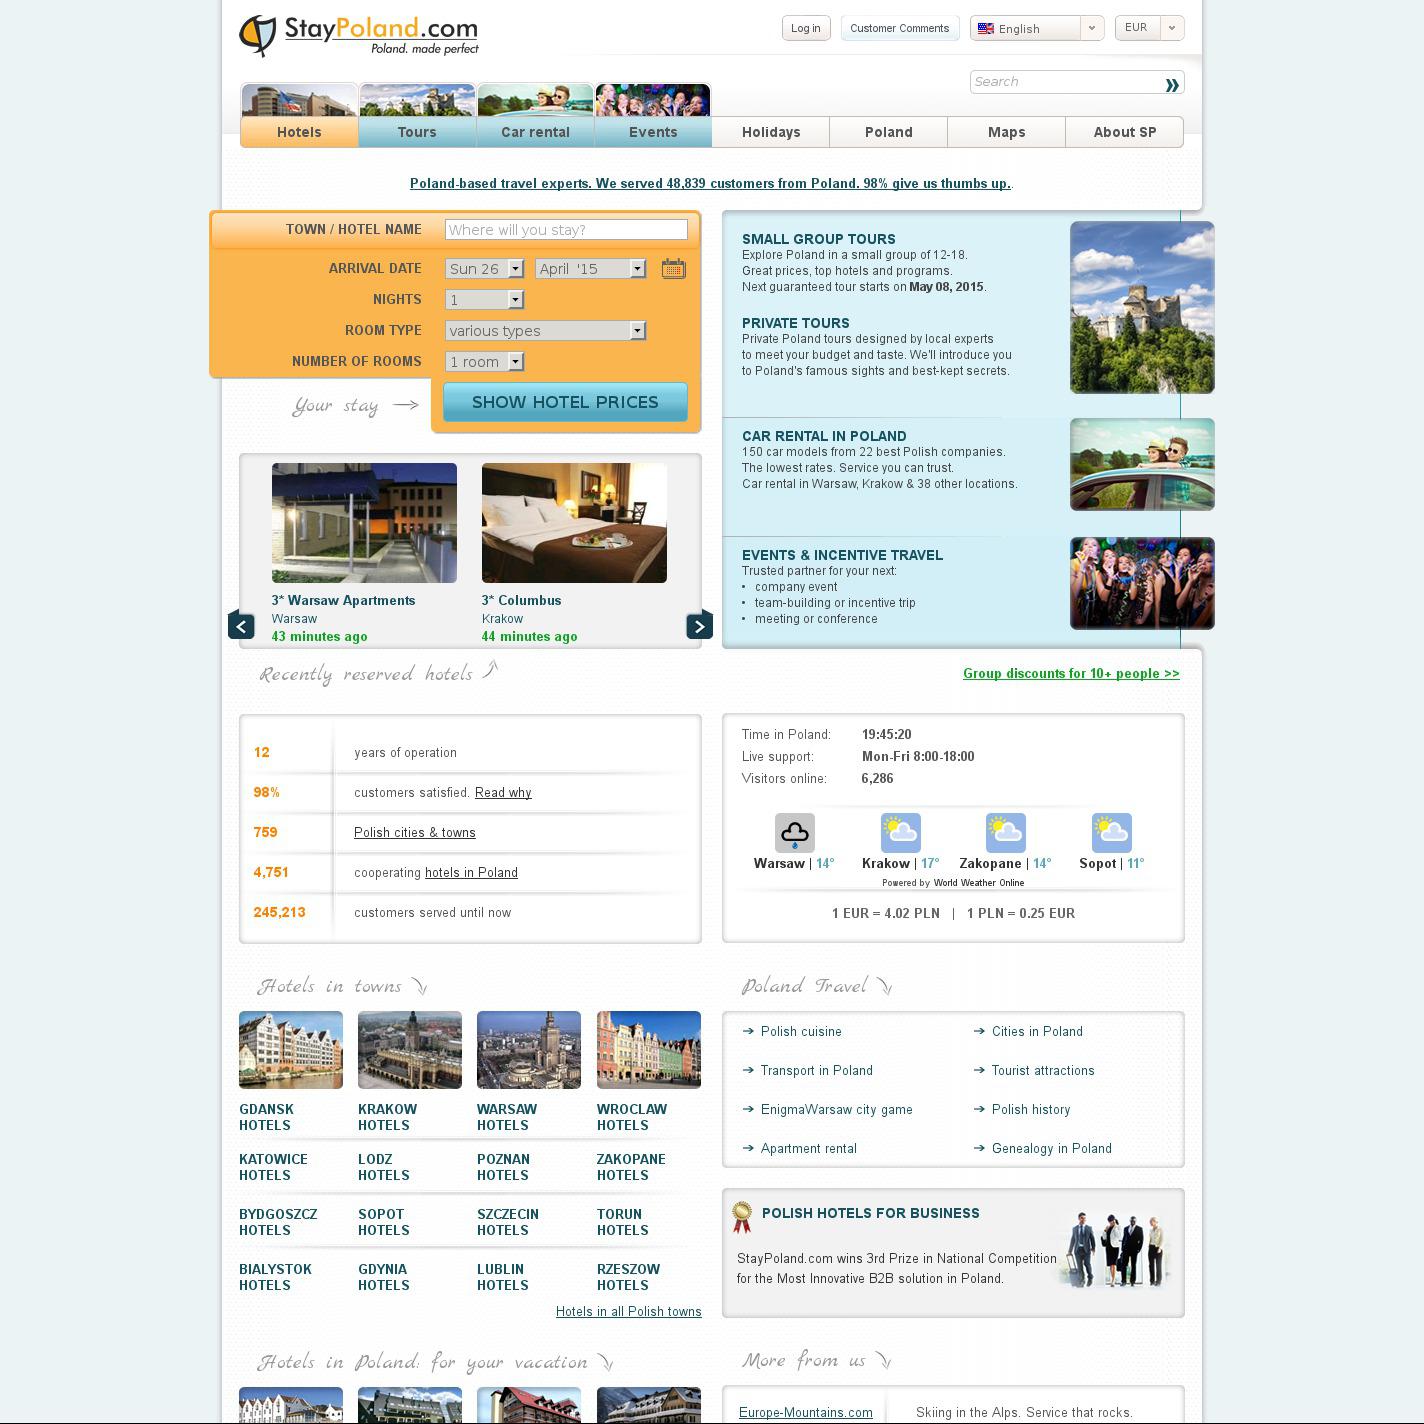Open the Number of Rooms dropdown
The height and width of the screenshot is (1424, 1424).
[x=484, y=361]
